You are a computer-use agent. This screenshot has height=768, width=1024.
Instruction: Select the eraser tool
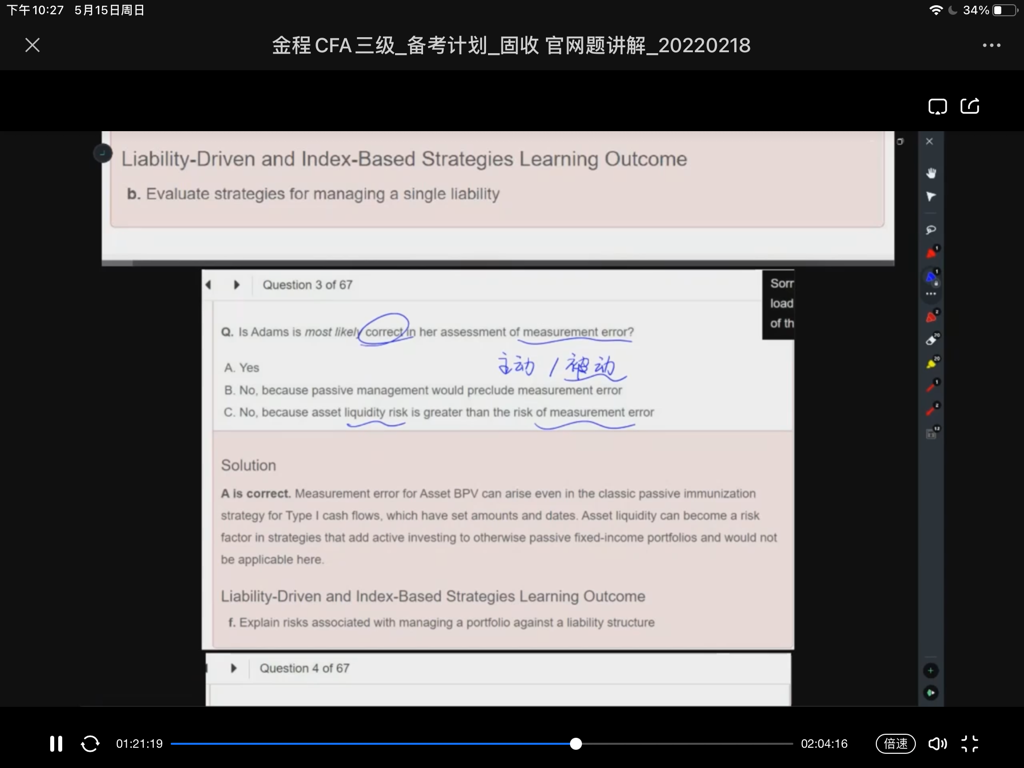[x=931, y=340]
